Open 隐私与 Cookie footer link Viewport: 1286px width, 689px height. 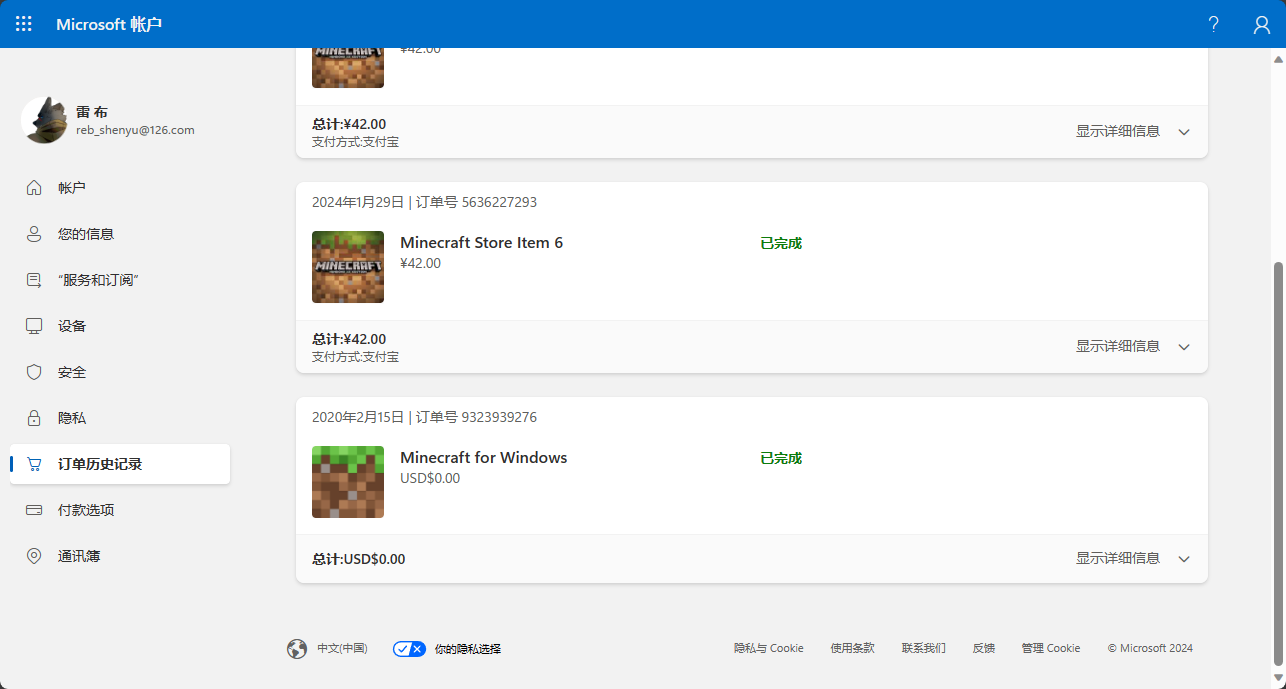click(769, 648)
